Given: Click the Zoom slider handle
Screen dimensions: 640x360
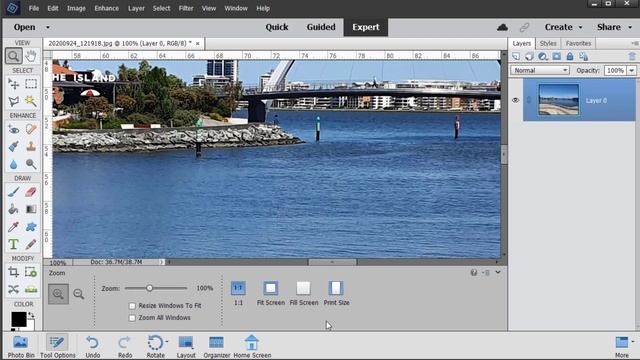Looking at the screenshot, I should pos(149,288).
